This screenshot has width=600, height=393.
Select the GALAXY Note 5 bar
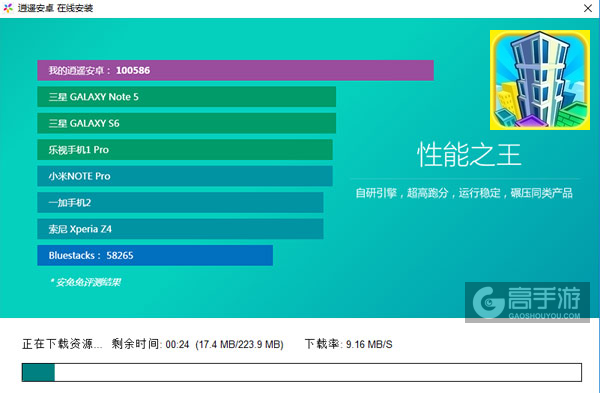[x=186, y=97]
